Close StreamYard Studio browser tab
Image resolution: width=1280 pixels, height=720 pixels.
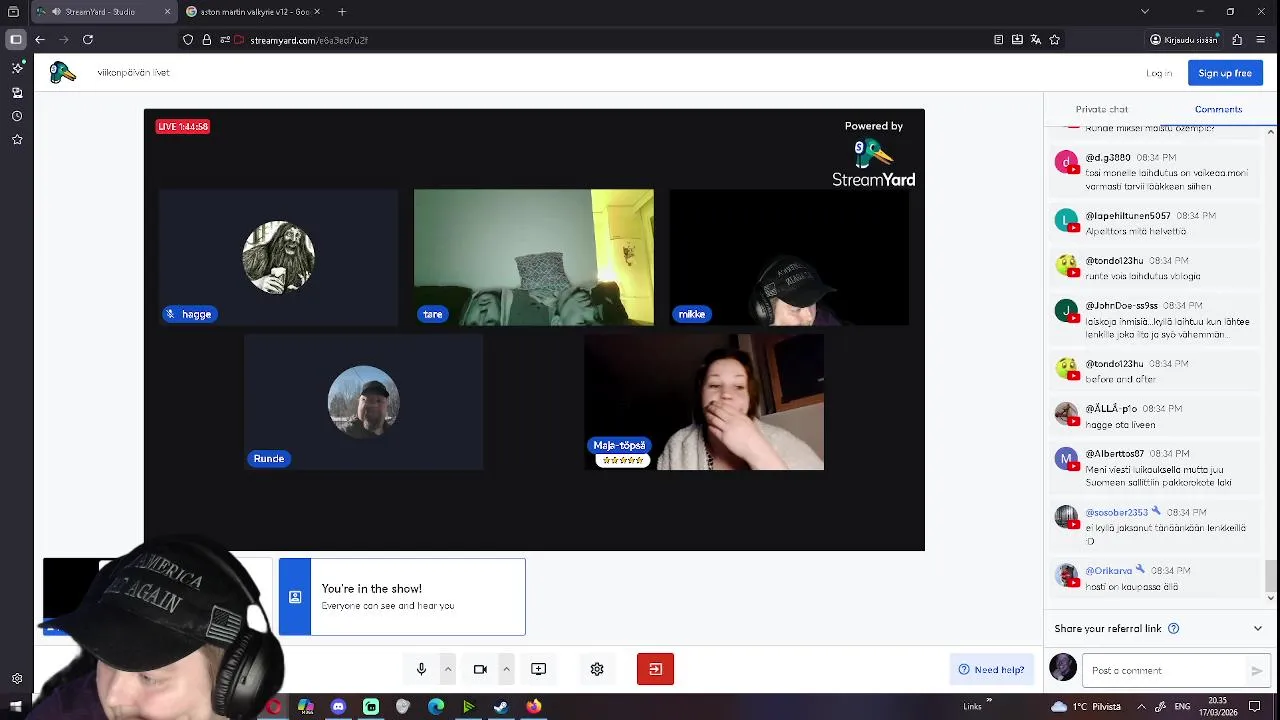pyautogui.click(x=167, y=12)
